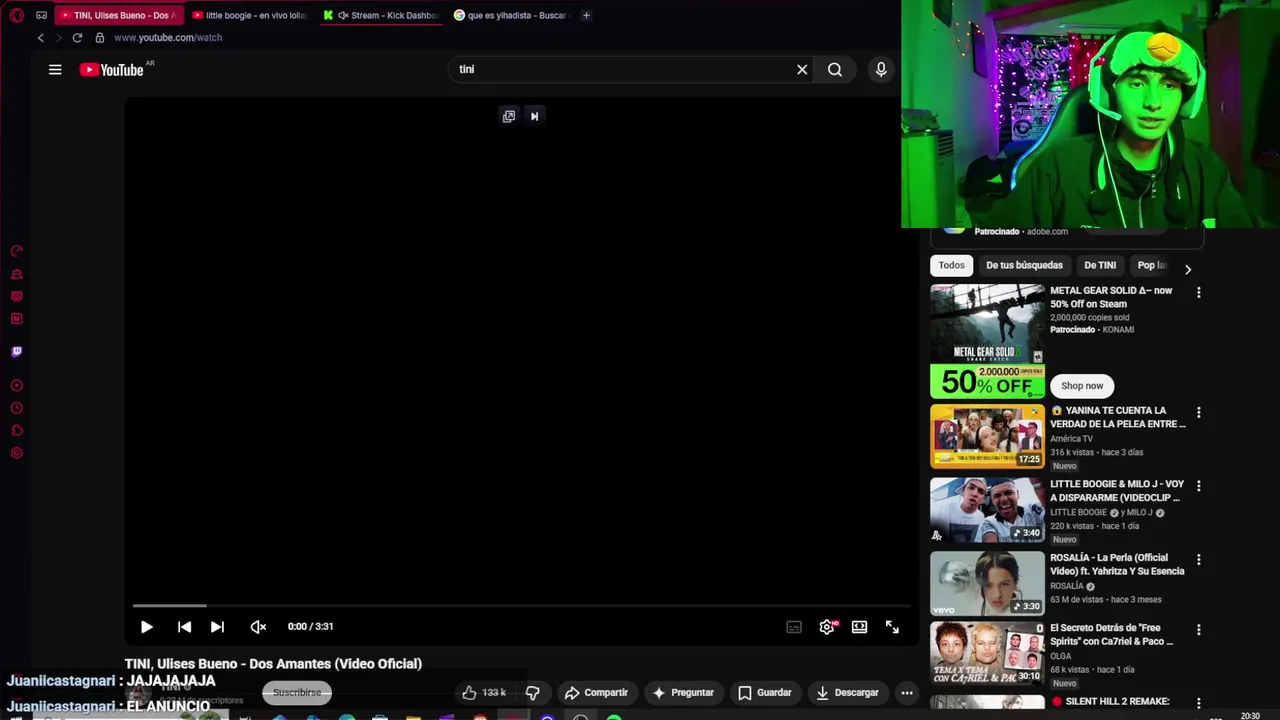Click the adobe.com sponsored link

point(1047,231)
